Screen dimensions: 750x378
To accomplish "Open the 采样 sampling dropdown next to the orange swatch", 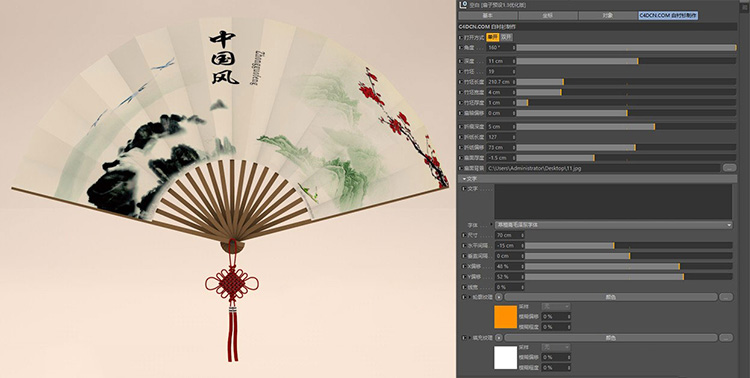I will (x=556, y=306).
